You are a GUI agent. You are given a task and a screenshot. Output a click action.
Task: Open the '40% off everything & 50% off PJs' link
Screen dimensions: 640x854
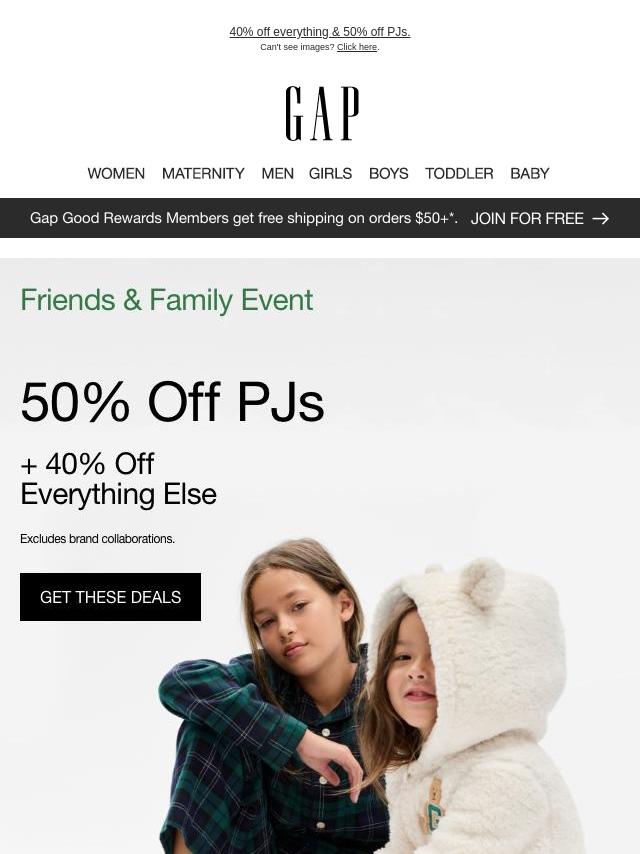coord(320,32)
